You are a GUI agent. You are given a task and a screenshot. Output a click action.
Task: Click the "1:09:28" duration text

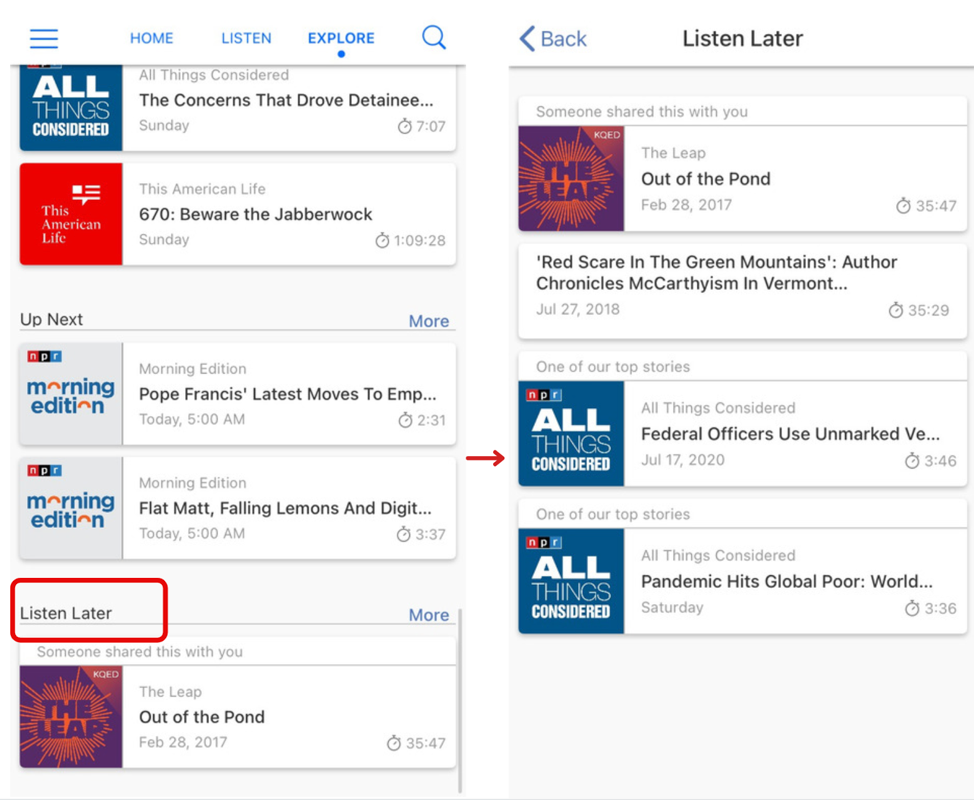point(419,240)
